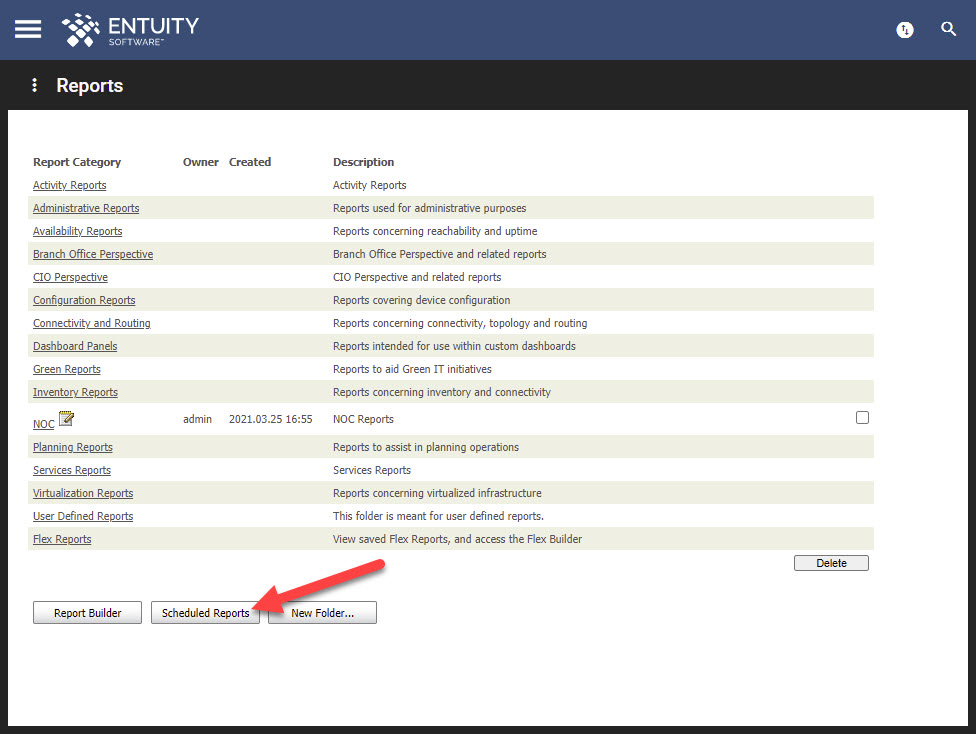This screenshot has width=976, height=734.
Task: Open Scheduled Reports button
Action: (205, 613)
